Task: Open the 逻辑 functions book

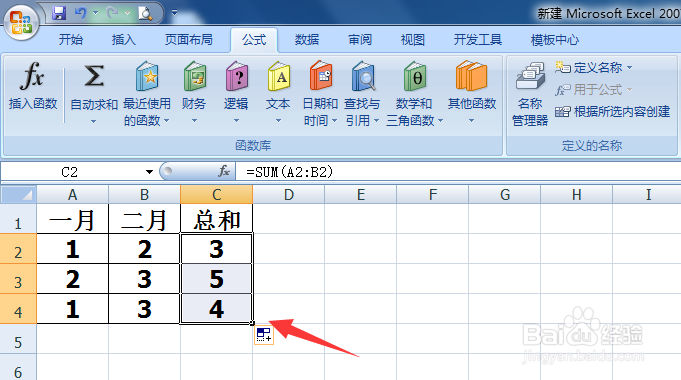Action: point(236,93)
